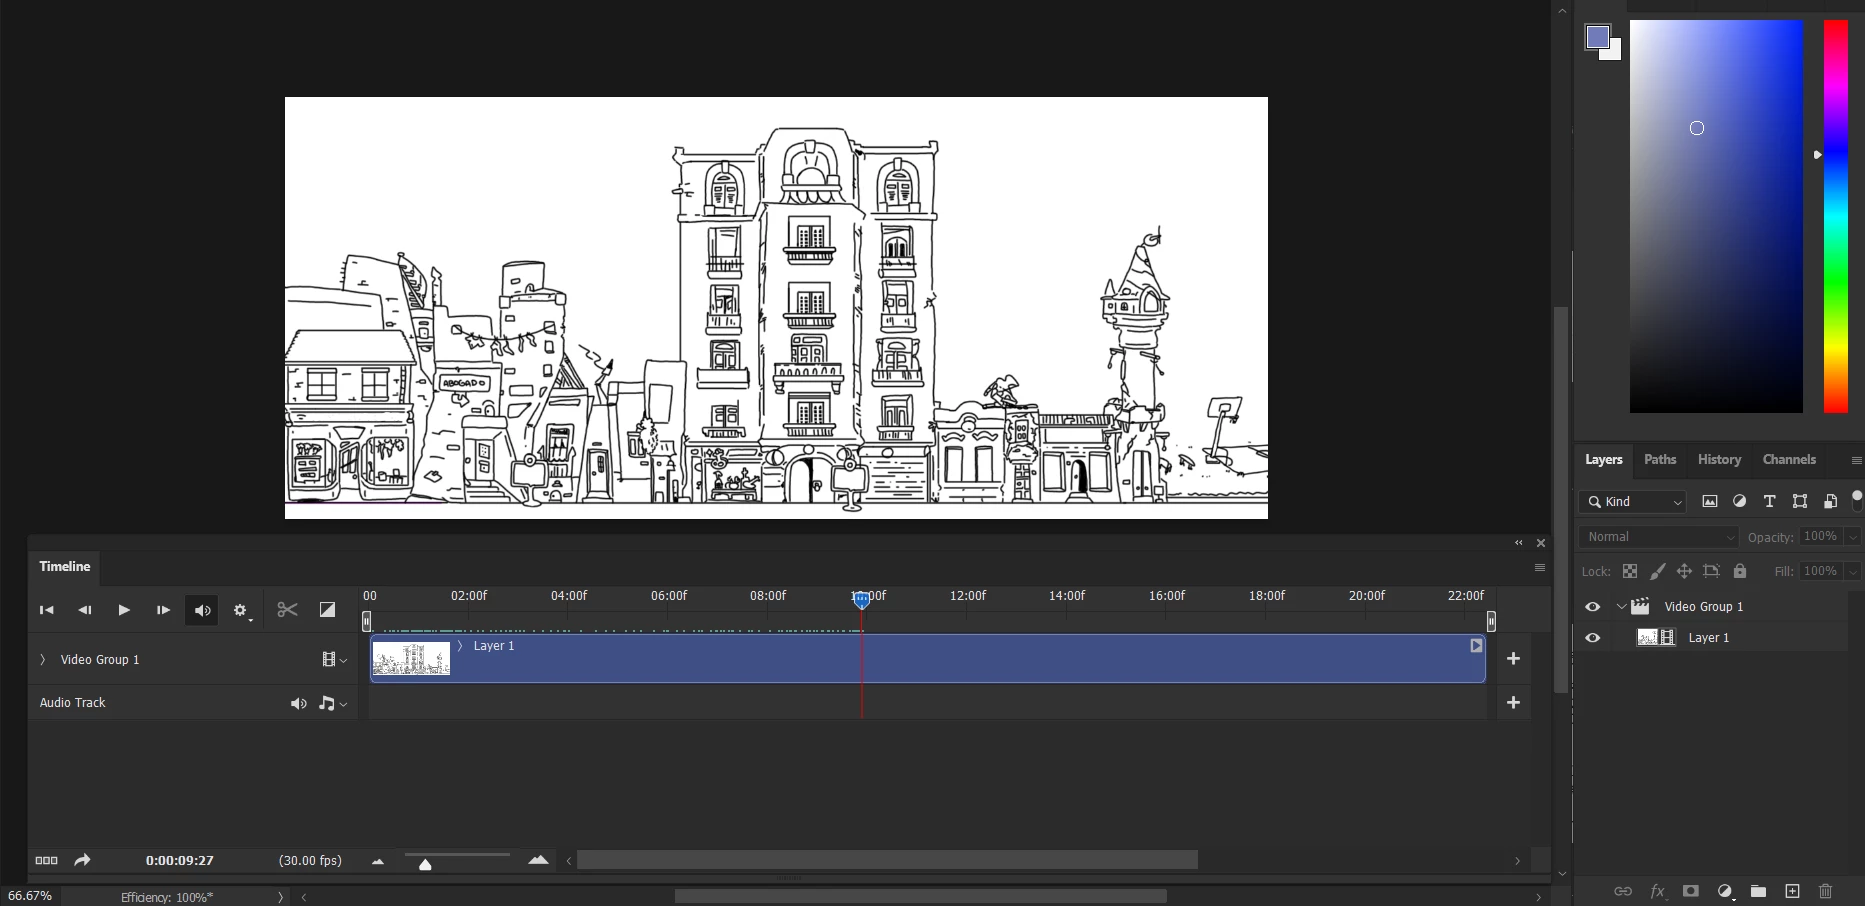The width and height of the screenshot is (1865, 906).
Task: Step forward to next frame
Action: (x=163, y=610)
